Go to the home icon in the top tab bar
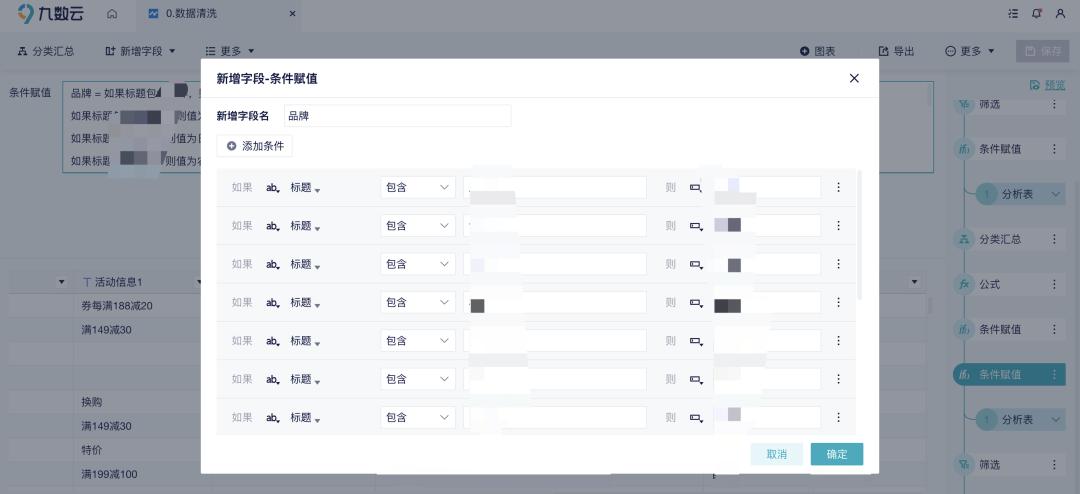1080x494 pixels. click(112, 14)
